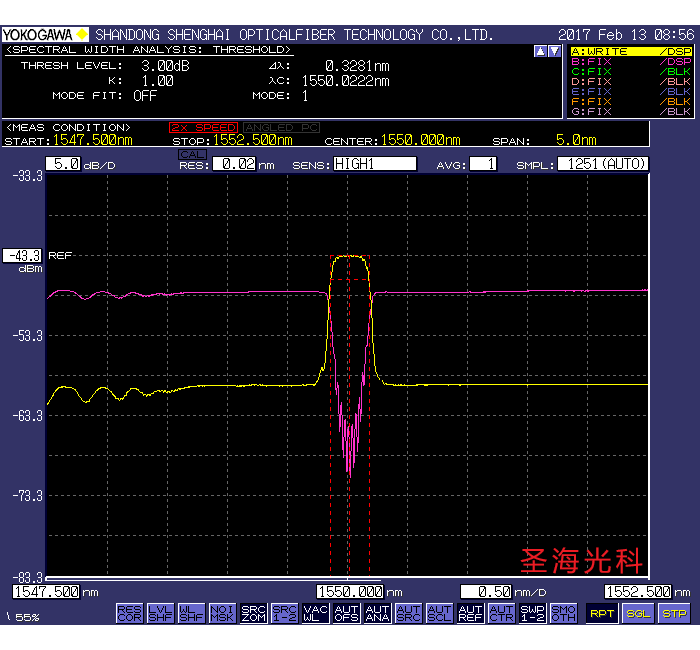Click the SMO OTH smoothing button
The image size is (700, 650).
point(563,612)
